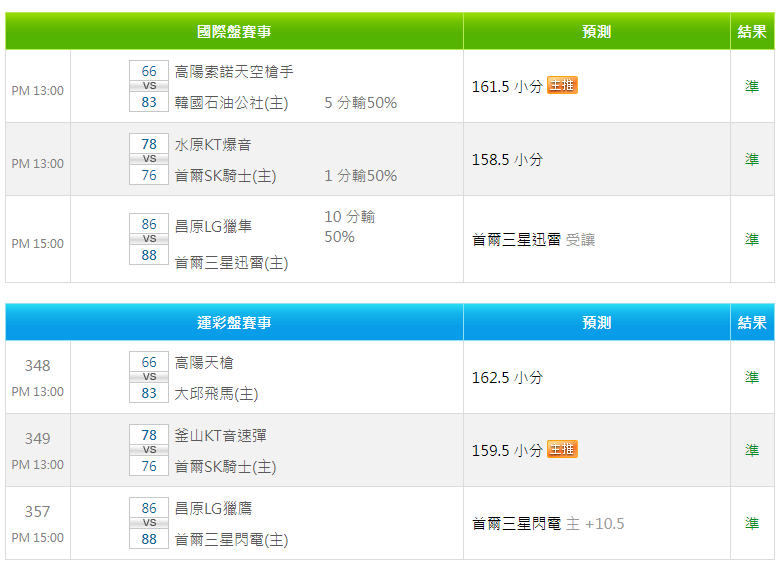Click 準 result in the 159.5 小分 row

point(752,450)
